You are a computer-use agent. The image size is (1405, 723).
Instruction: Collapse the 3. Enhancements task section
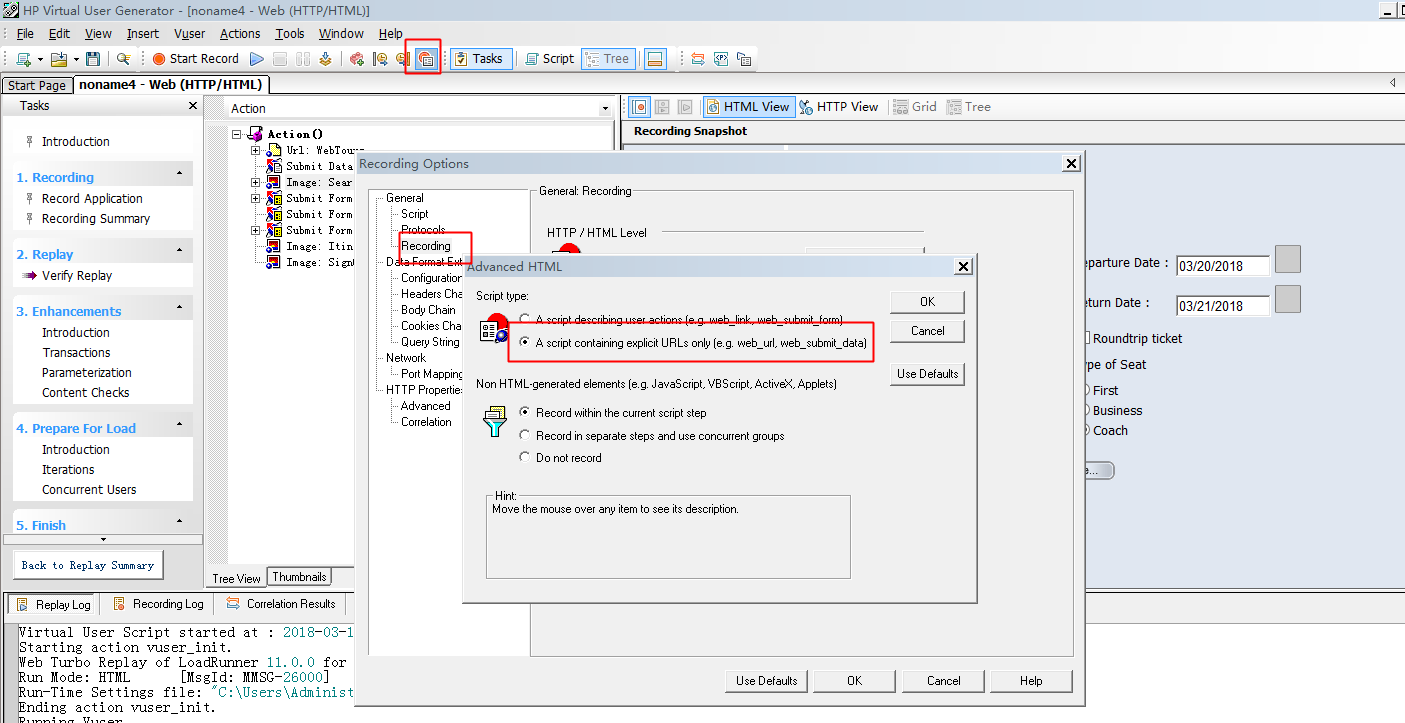(180, 308)
